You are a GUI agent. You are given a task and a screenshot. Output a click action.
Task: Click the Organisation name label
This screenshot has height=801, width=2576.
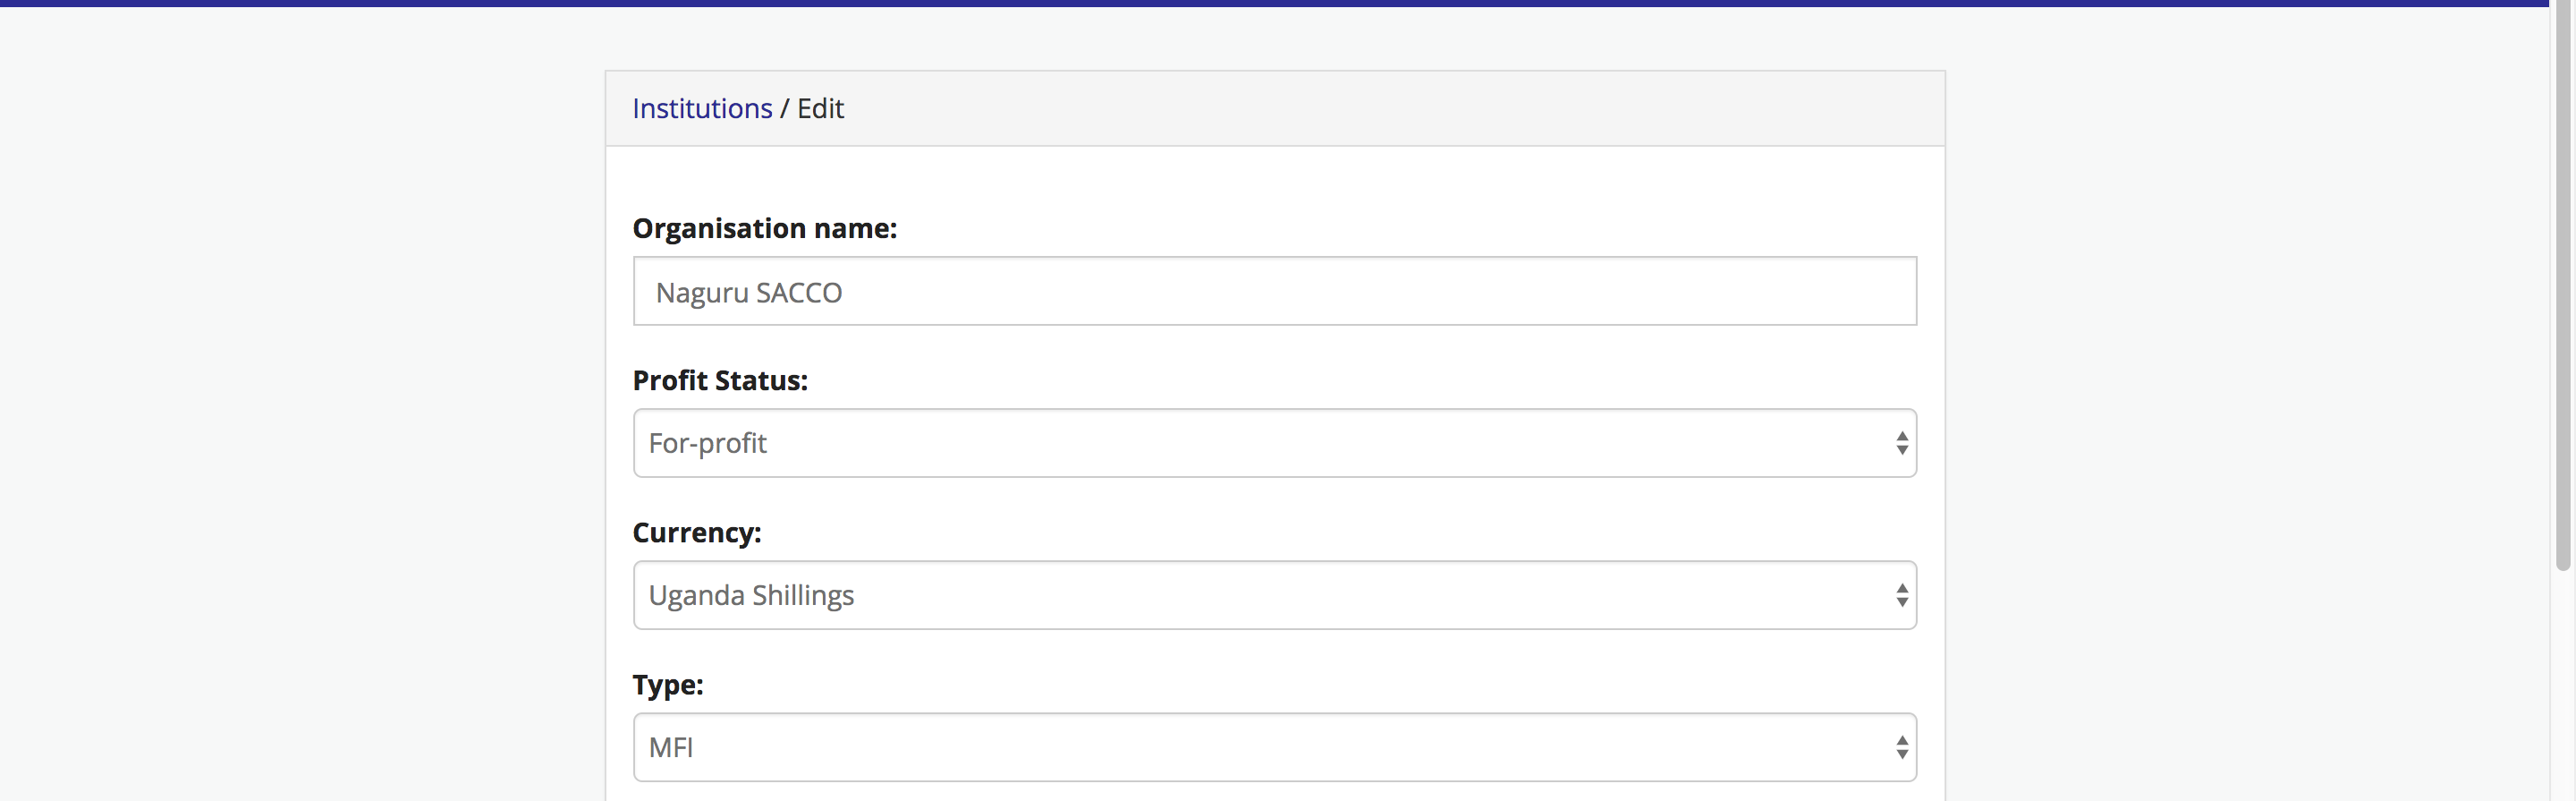[x=764, y=228]
